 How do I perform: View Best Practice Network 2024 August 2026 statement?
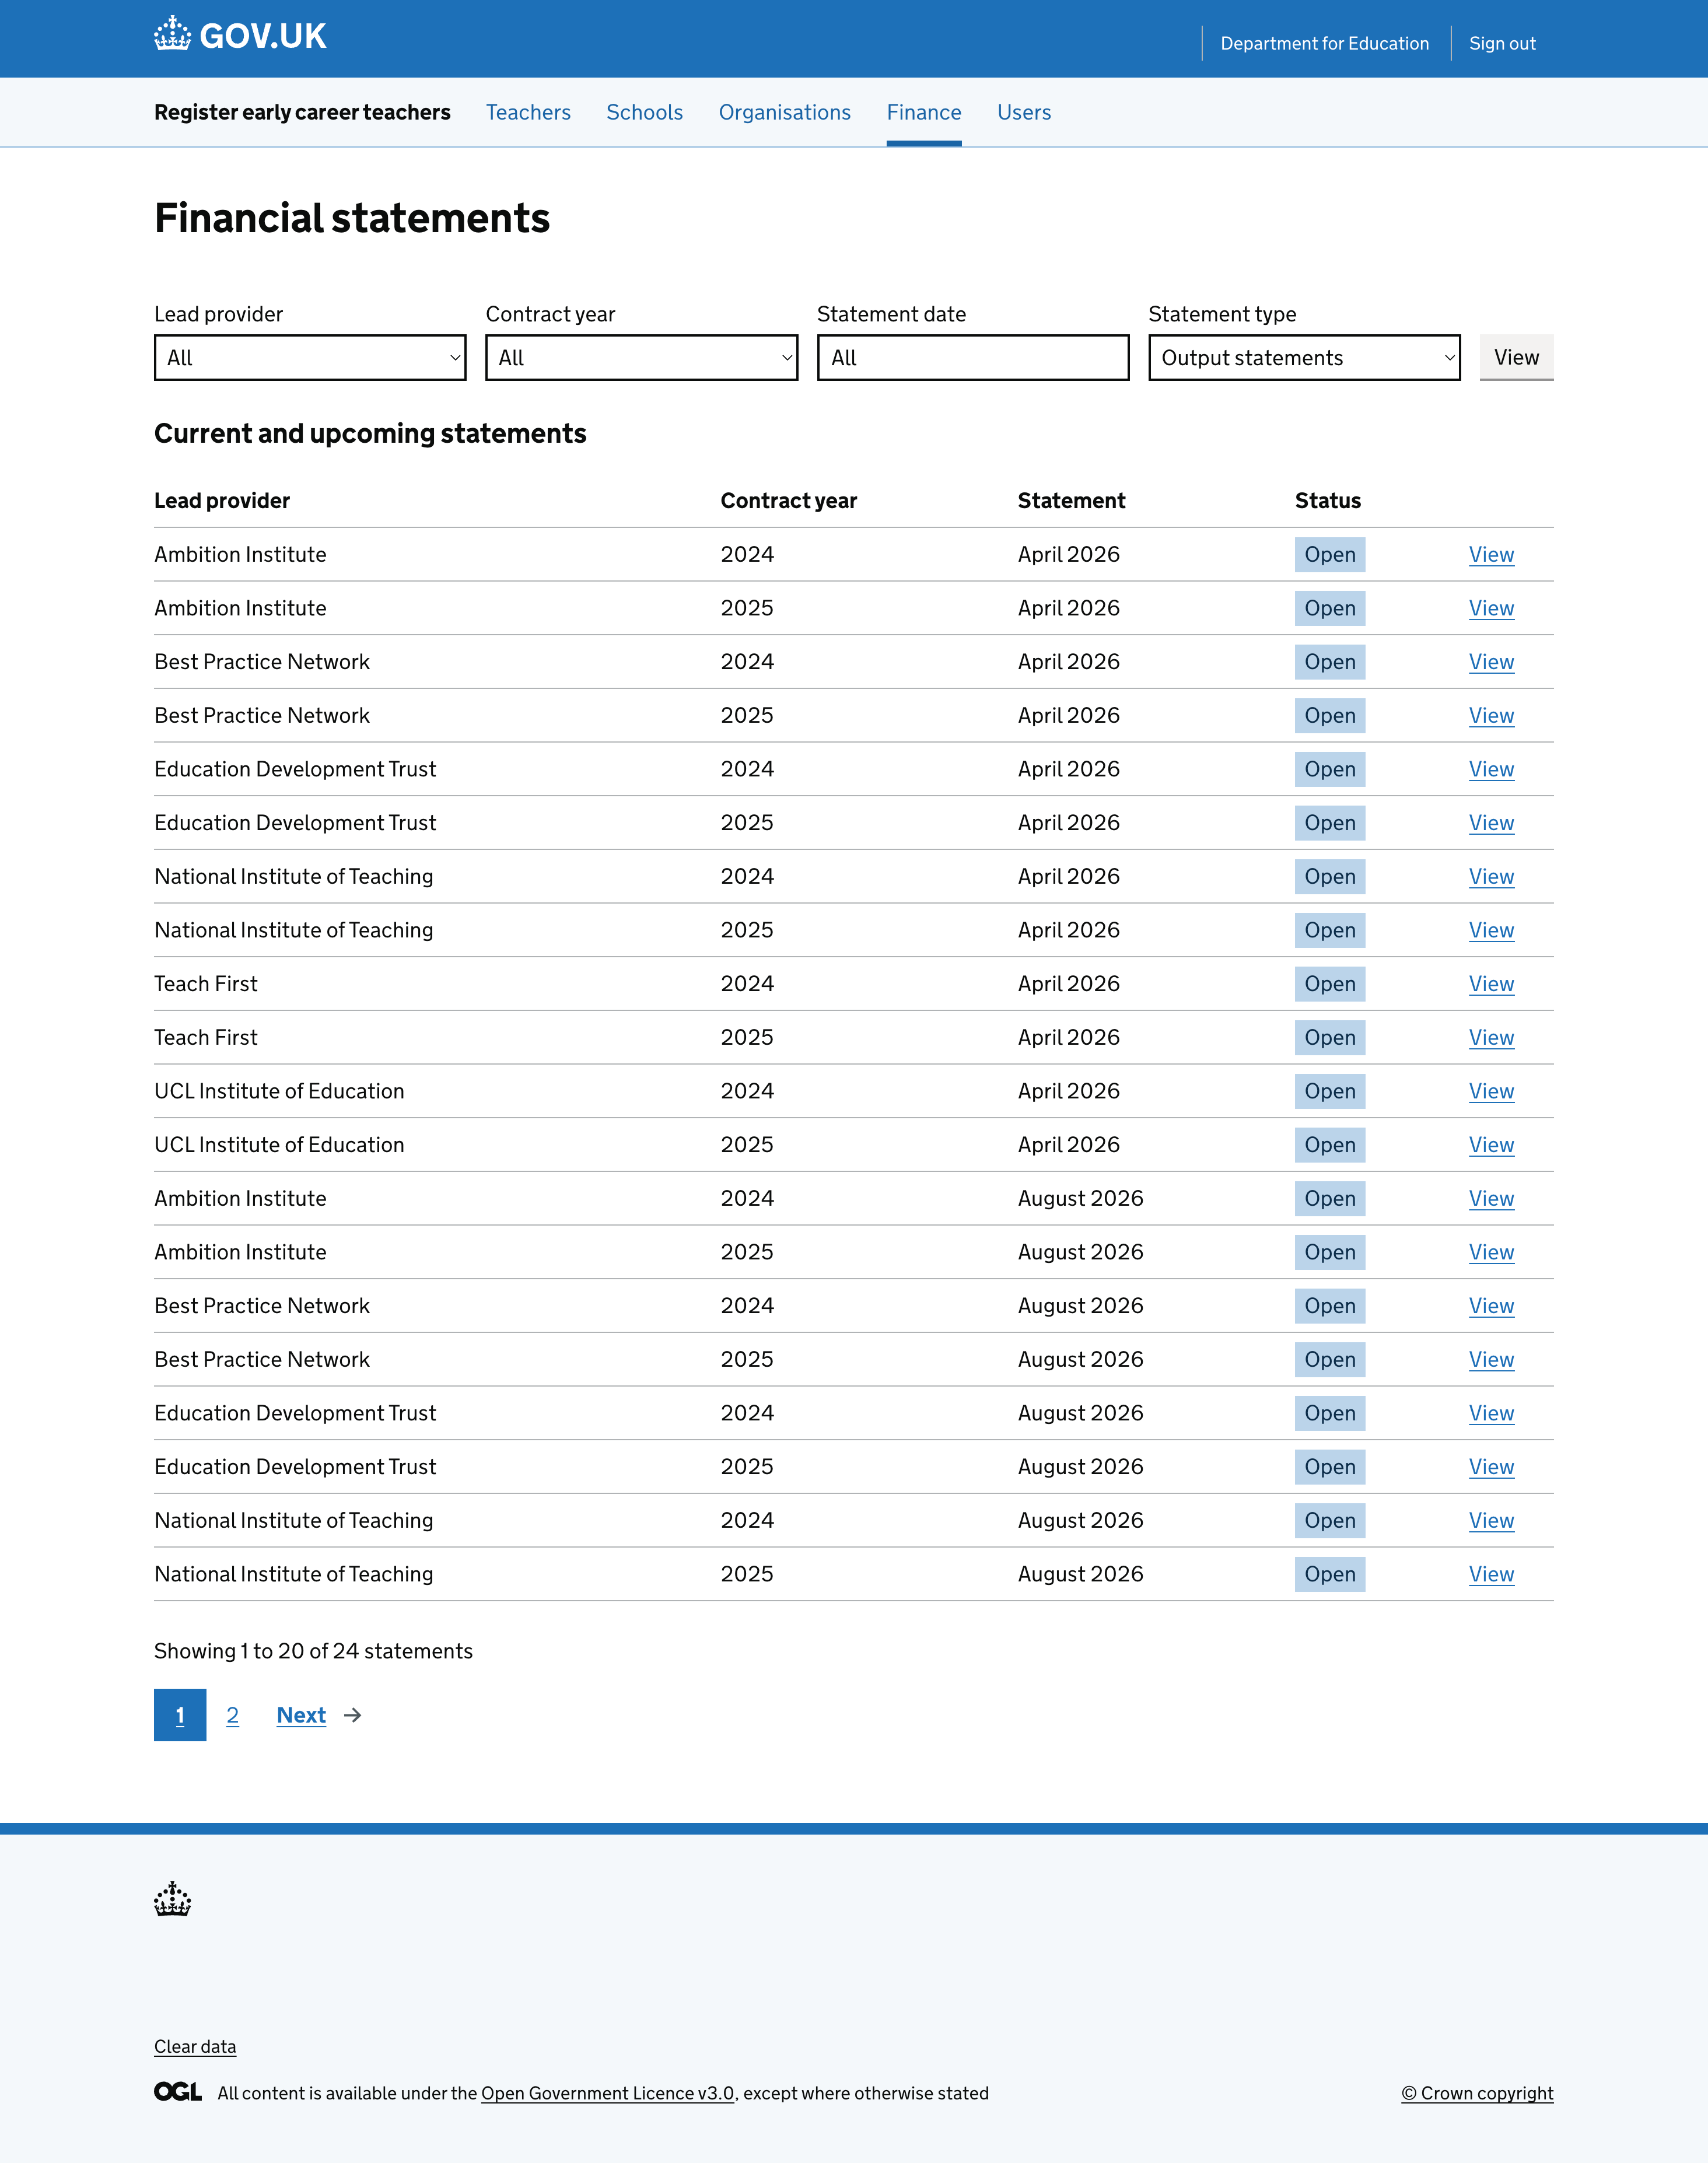(x=1491, y=1306)
